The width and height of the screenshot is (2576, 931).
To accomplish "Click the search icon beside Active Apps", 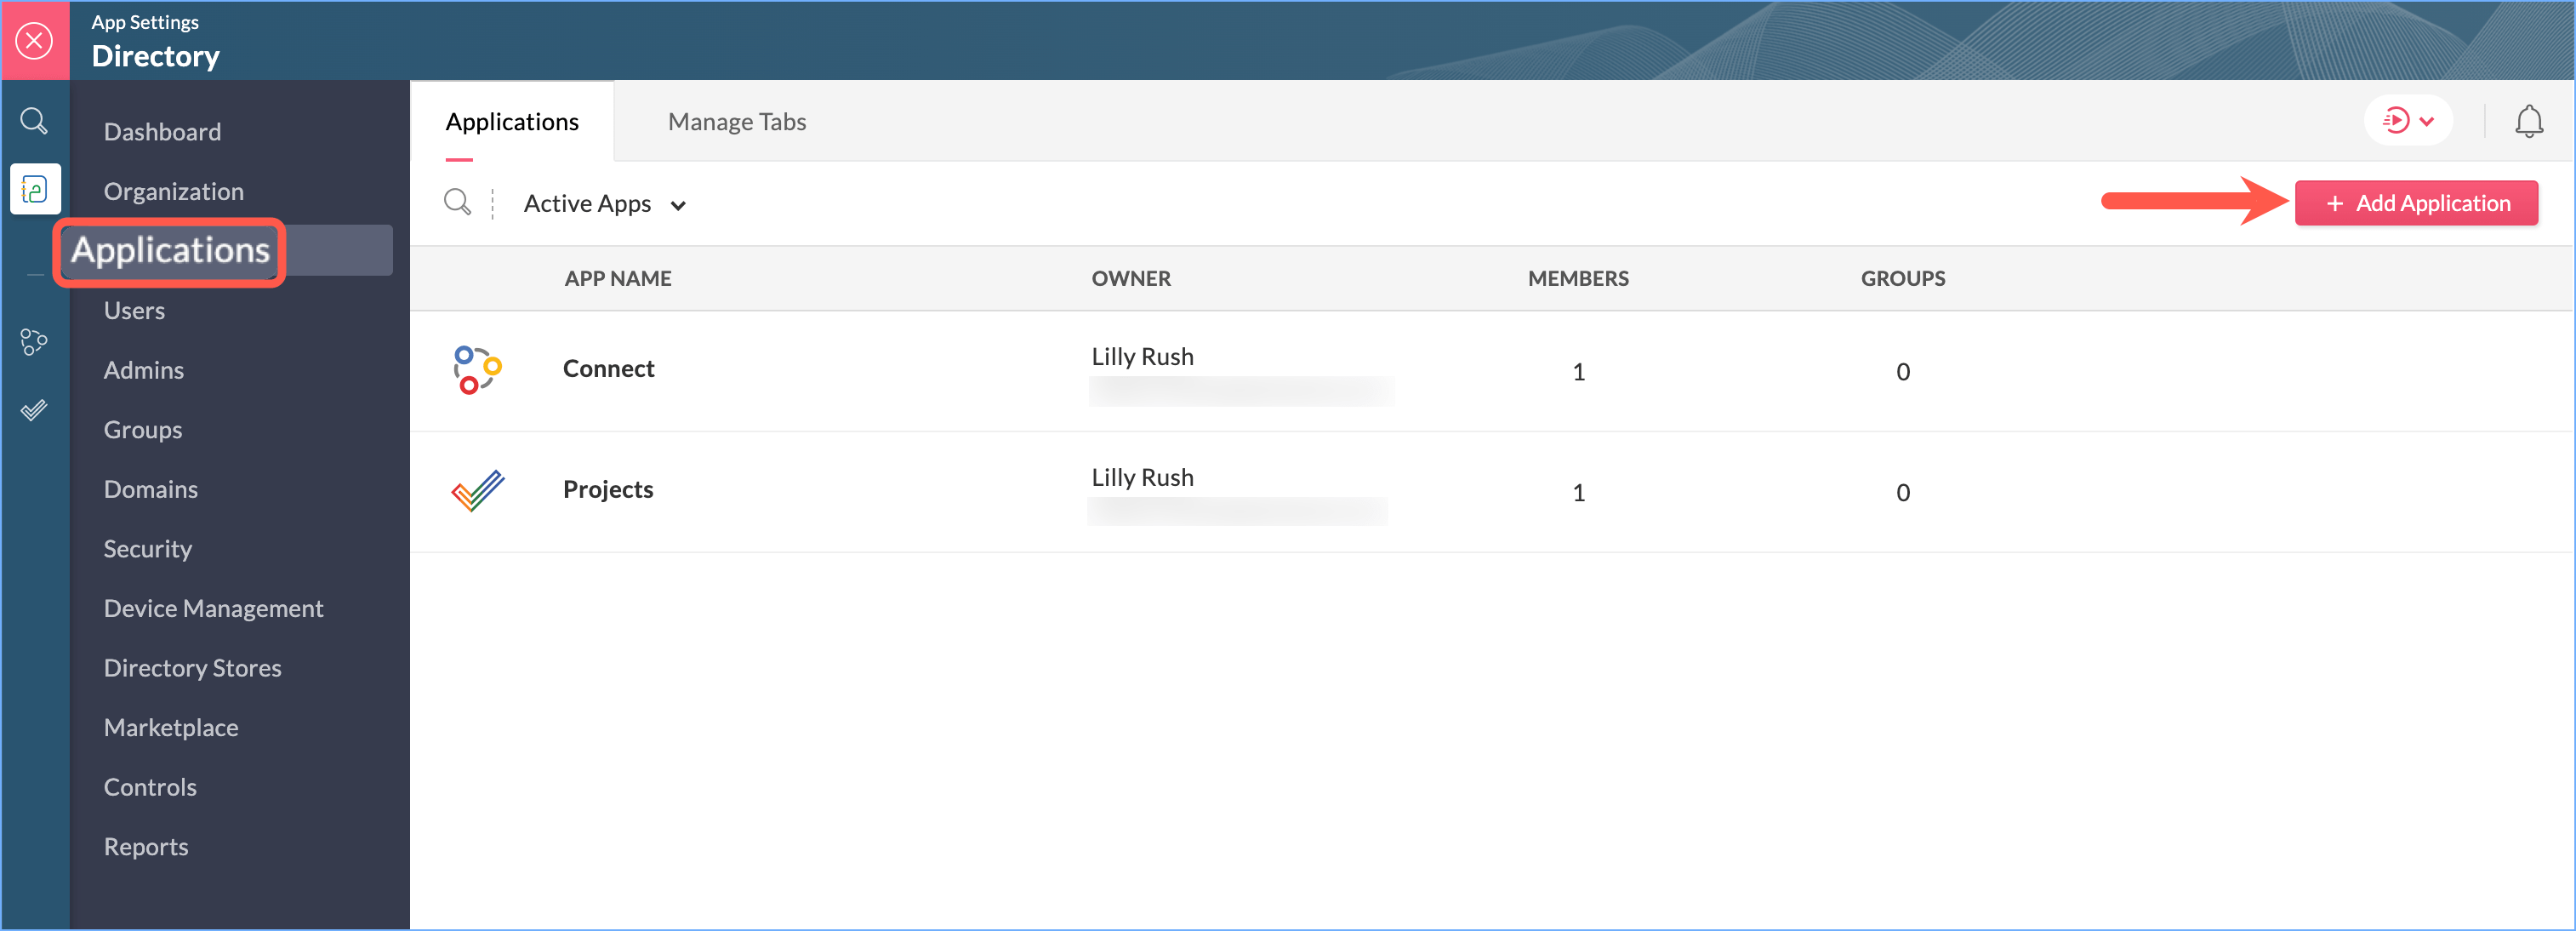I will click(457, 203).
